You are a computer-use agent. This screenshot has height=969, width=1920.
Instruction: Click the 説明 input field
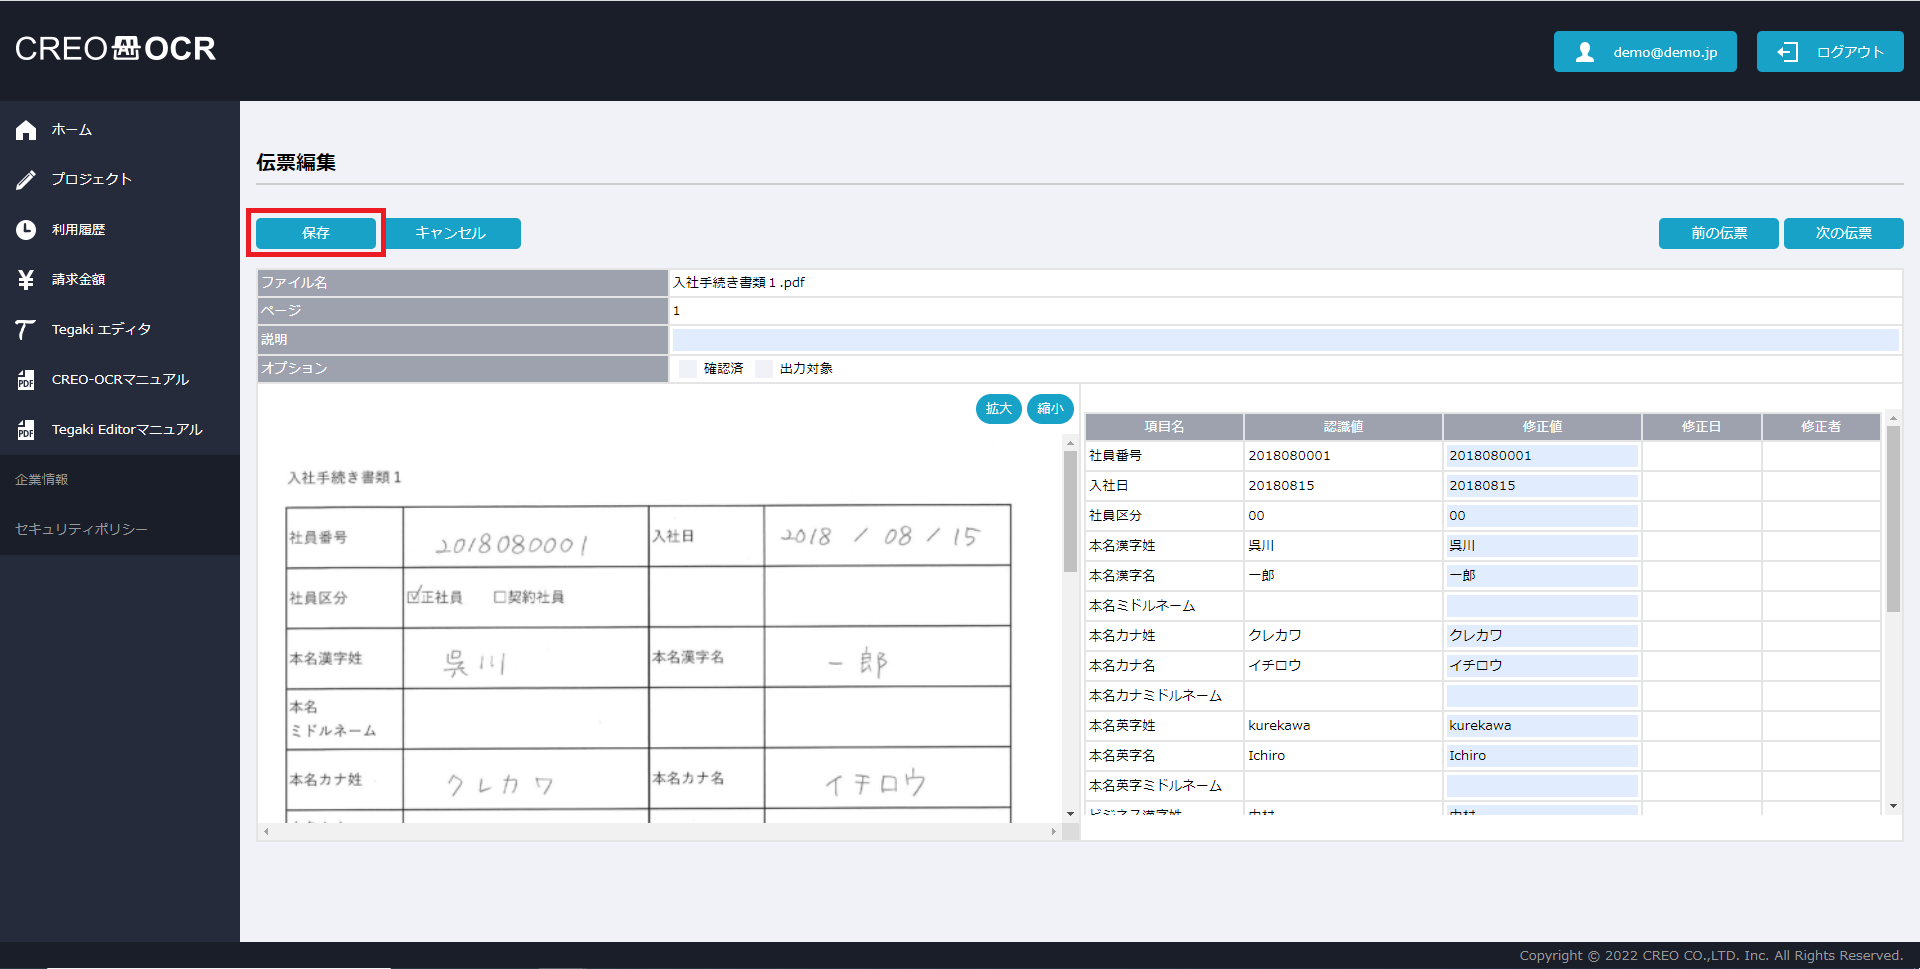click(1285, 340)
